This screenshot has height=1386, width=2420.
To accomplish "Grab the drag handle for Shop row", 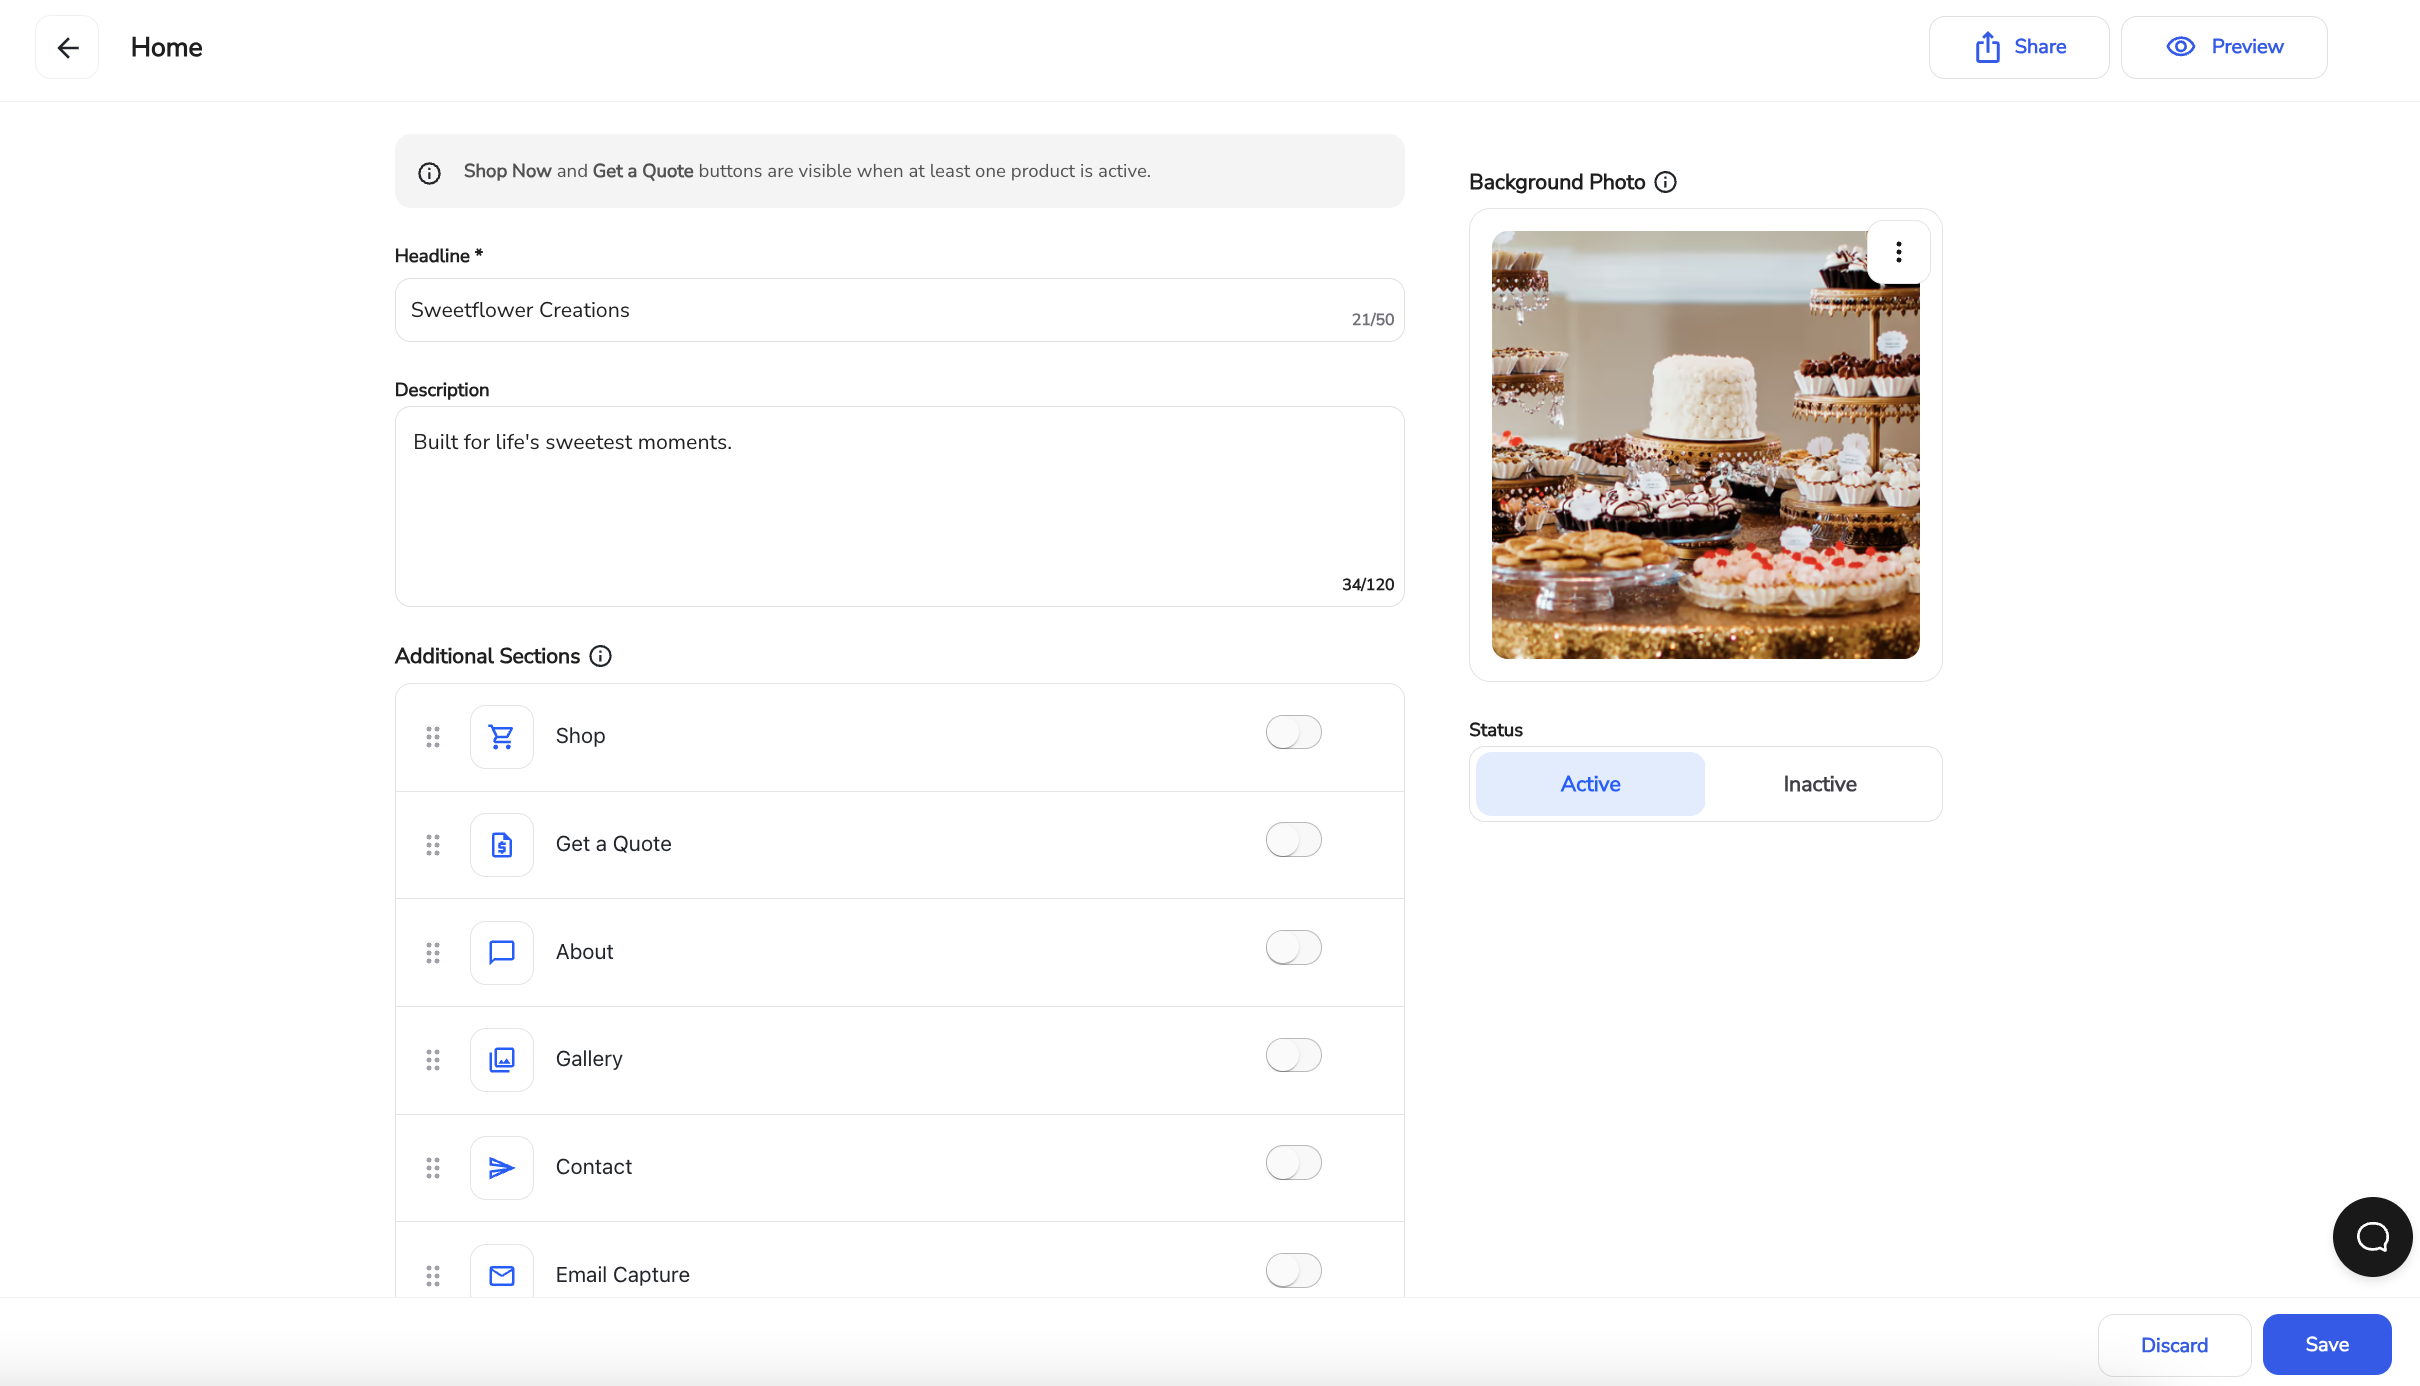I will [433, 737].
